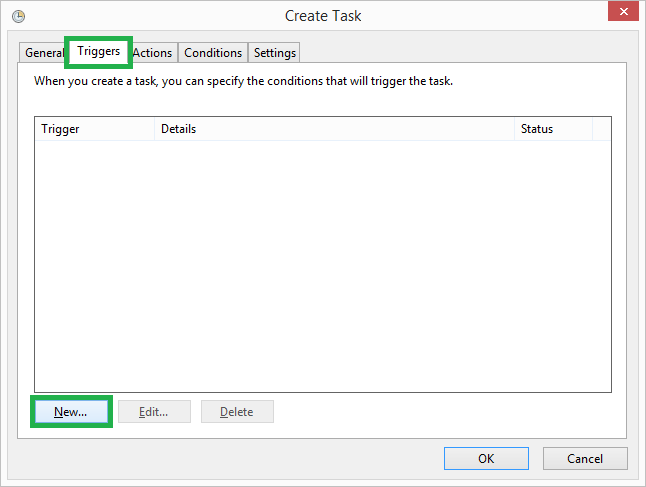
Task: Click the clock icon in the title bar
Action: coord(18,16)
